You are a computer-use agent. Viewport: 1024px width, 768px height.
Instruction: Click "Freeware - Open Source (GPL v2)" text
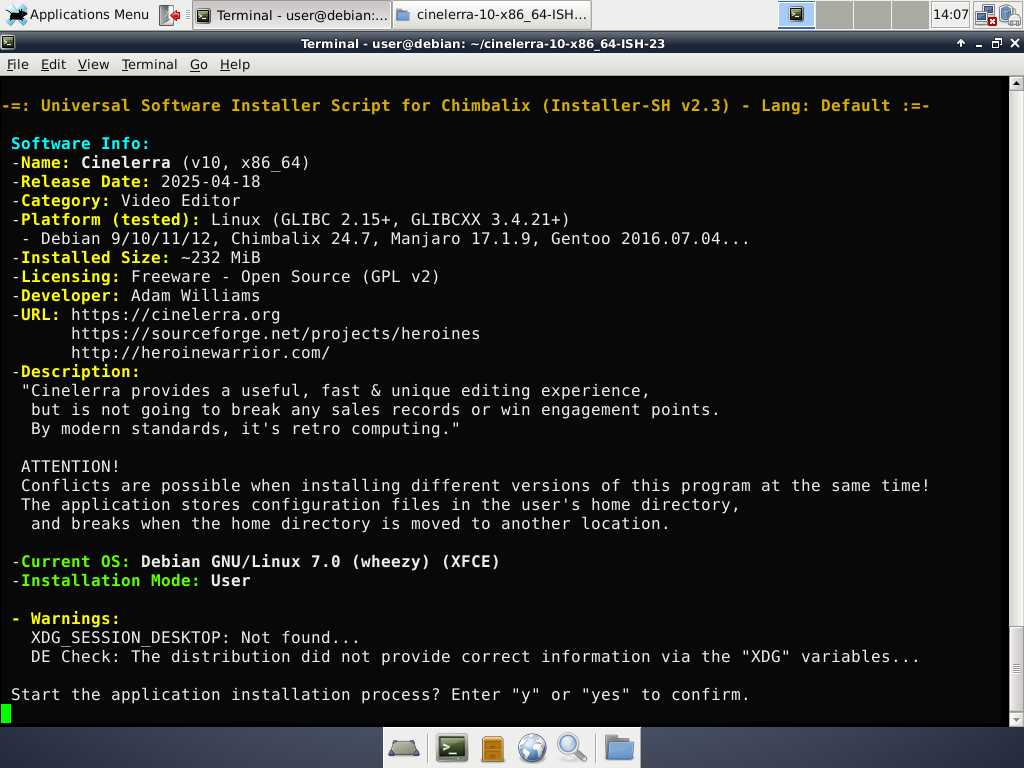point(285,277)
